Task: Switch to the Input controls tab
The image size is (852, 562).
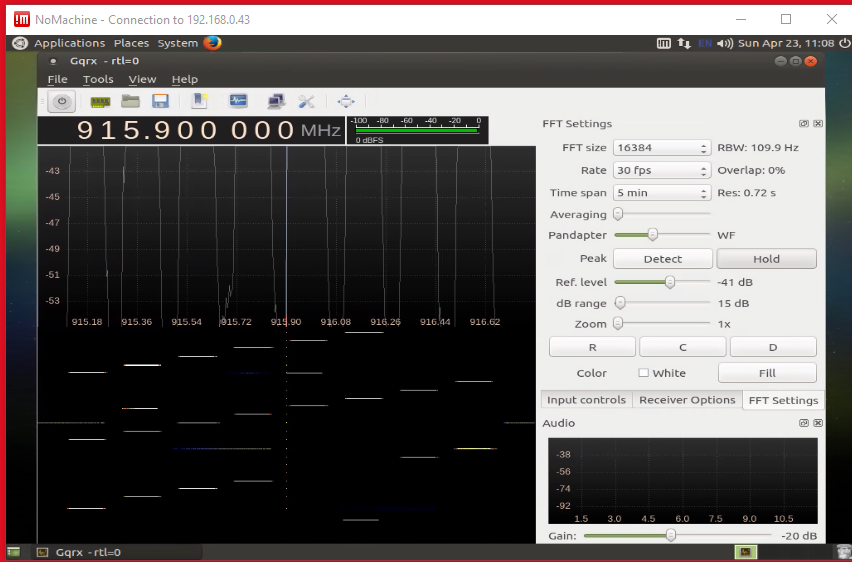Action: pyautogui.click(x=586, y=400)
